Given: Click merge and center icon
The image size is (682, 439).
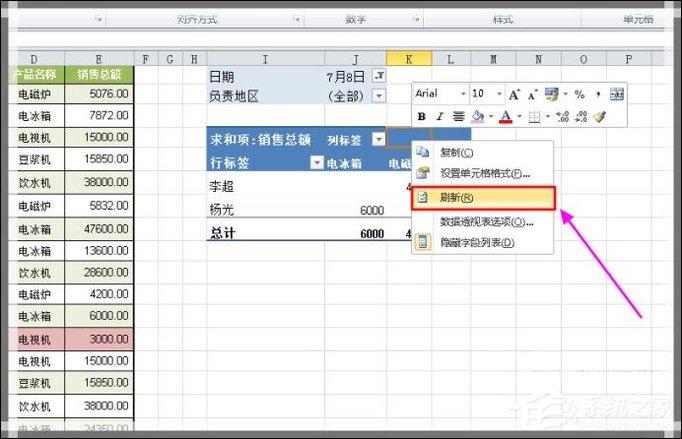Looking at the screenshot, I should point(616,94).
